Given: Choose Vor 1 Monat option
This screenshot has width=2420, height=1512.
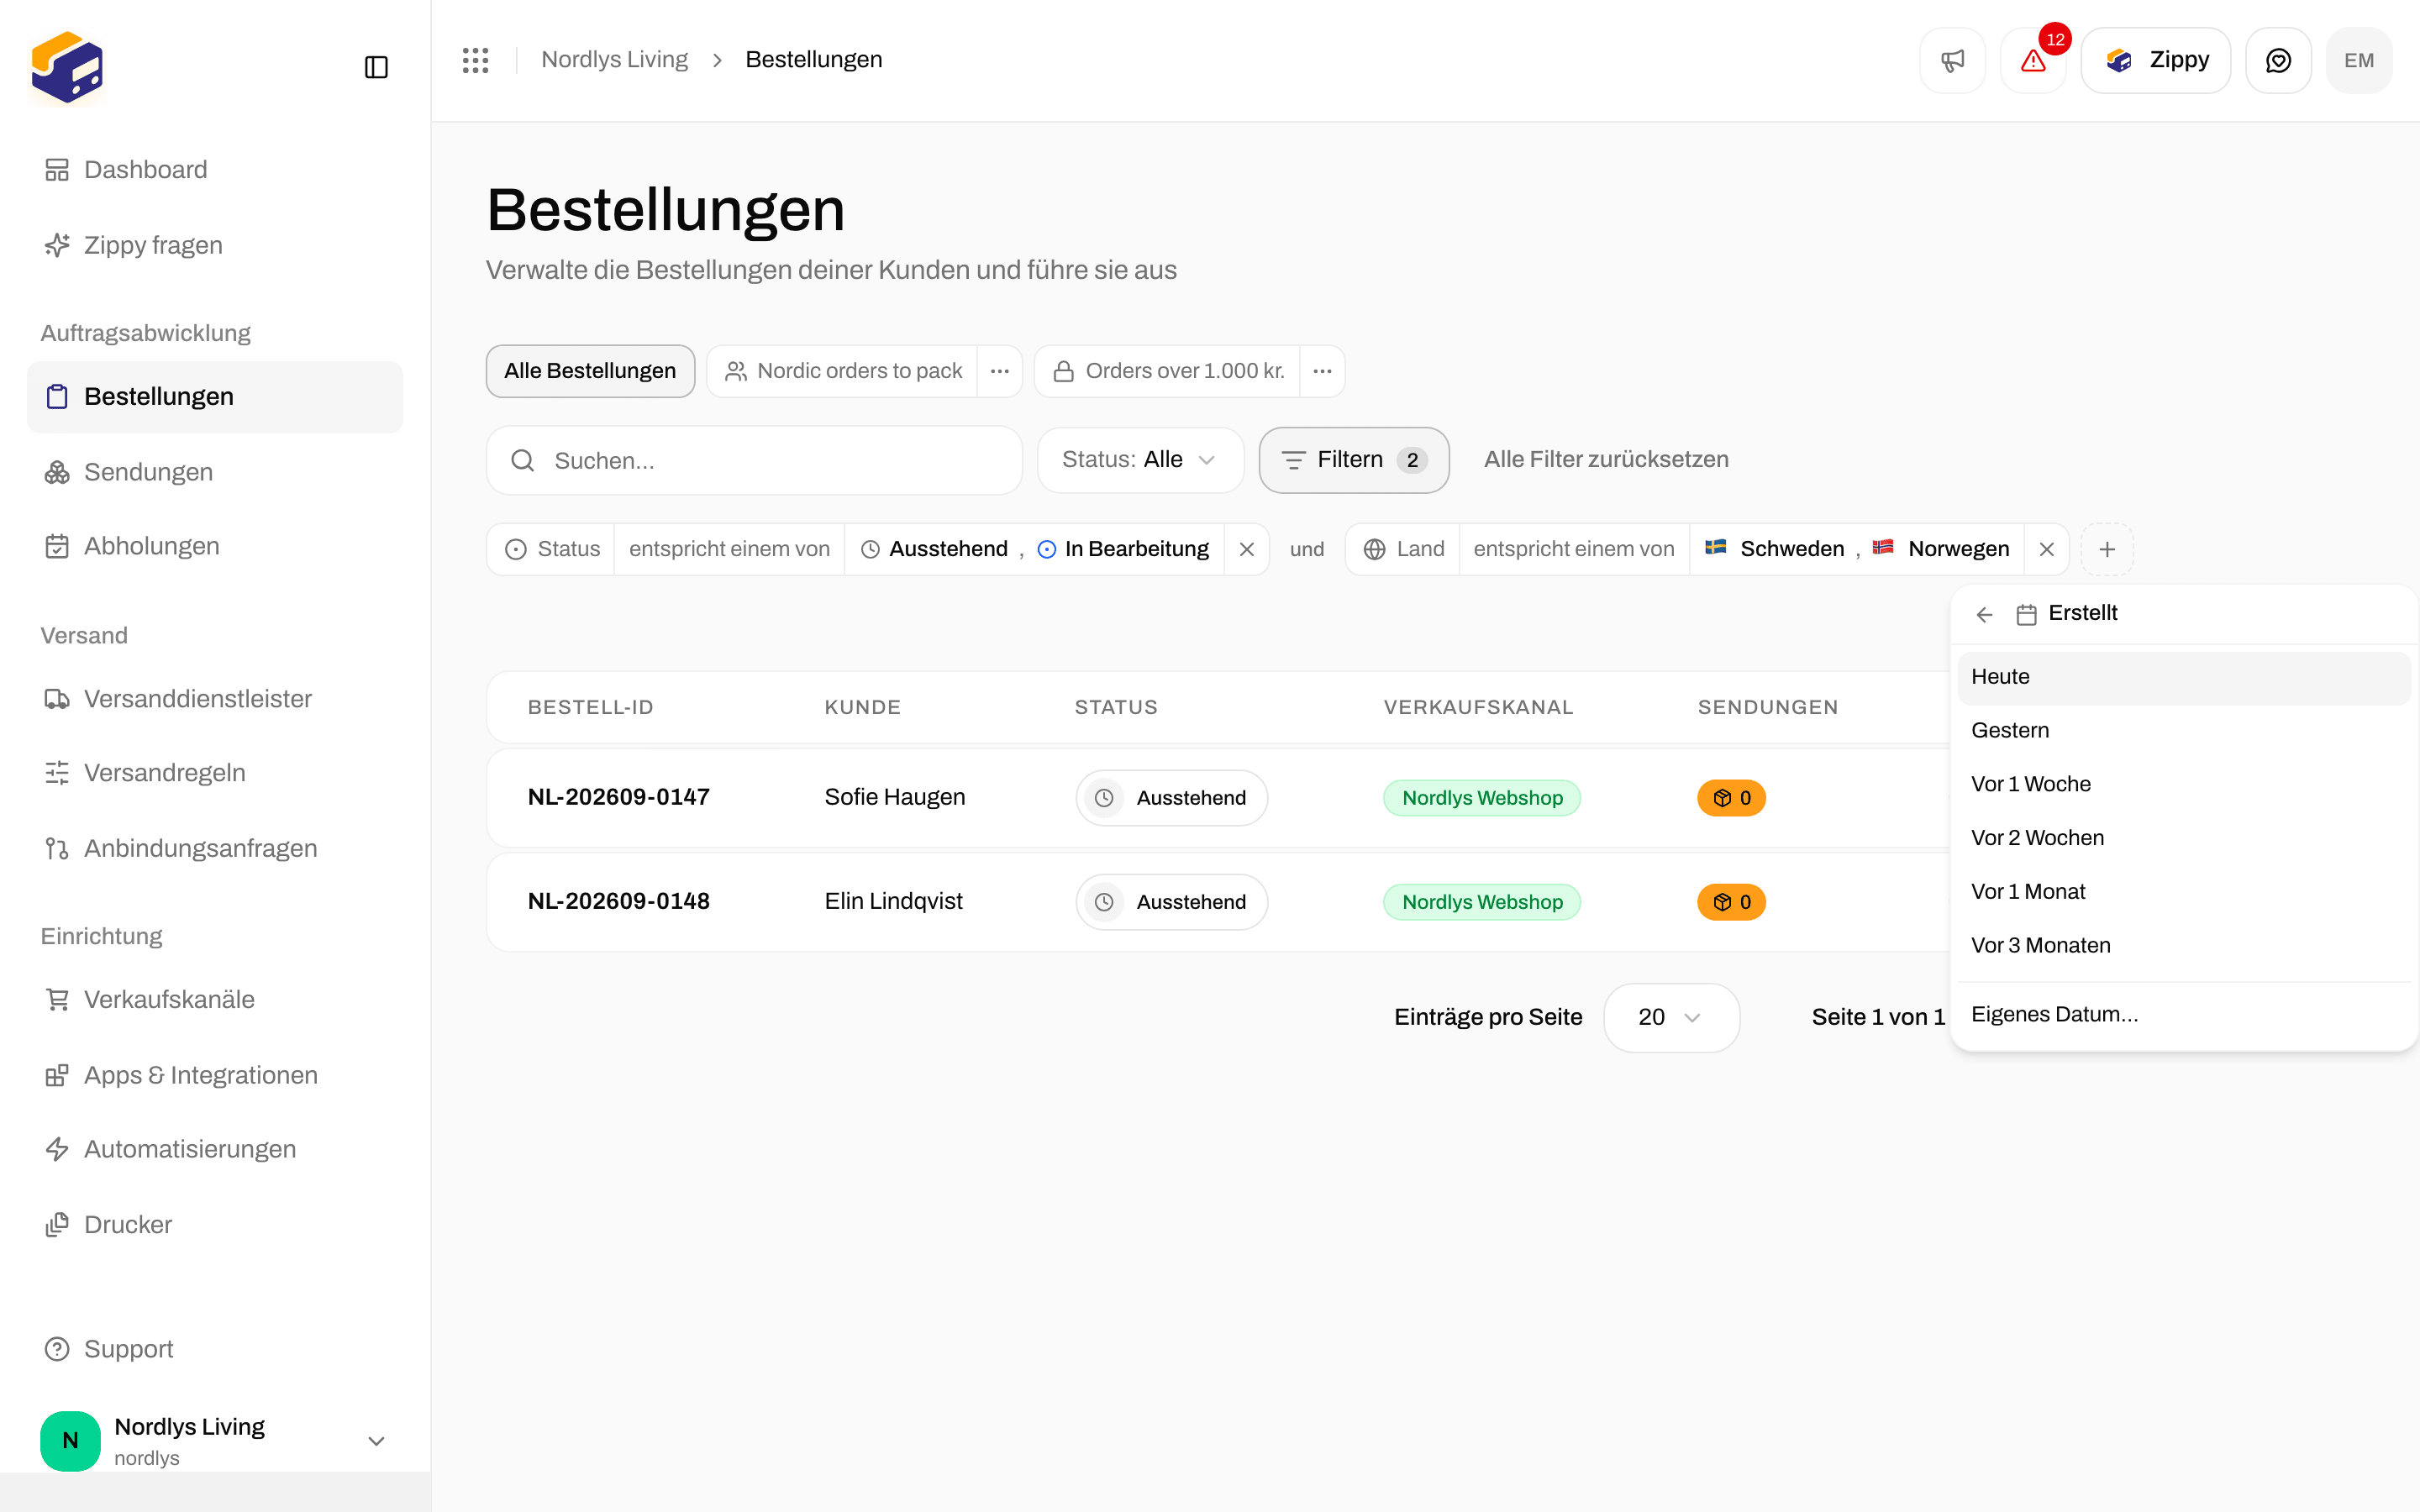Looking at the screenshot, I should (2184, 892).
